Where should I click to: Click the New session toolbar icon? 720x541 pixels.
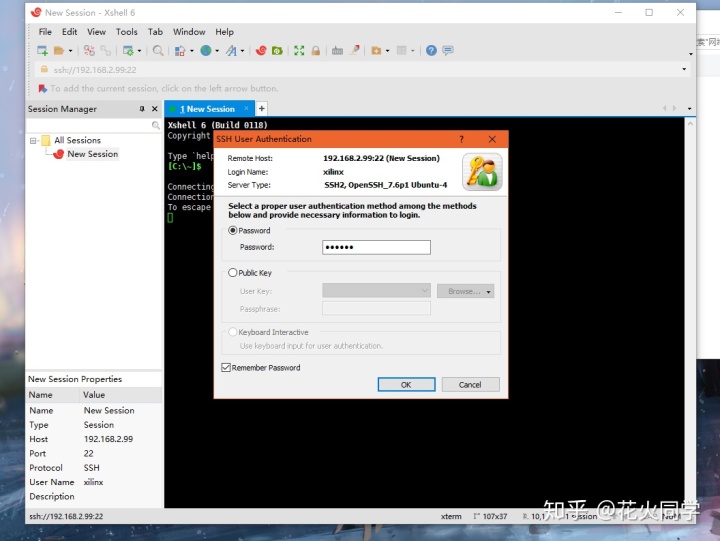[x=42, y=51]
